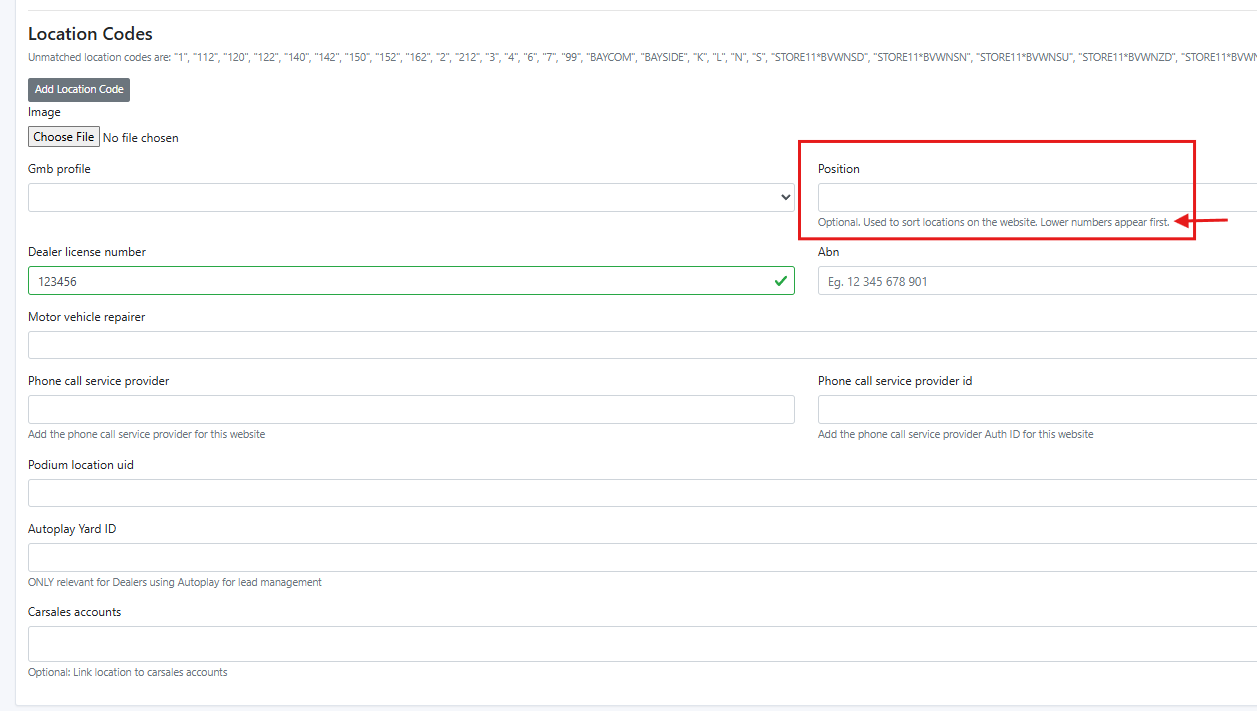Screen dimensions: 1257x711
Task: Click the Carsales accounts label
Action: pos(74,612)
